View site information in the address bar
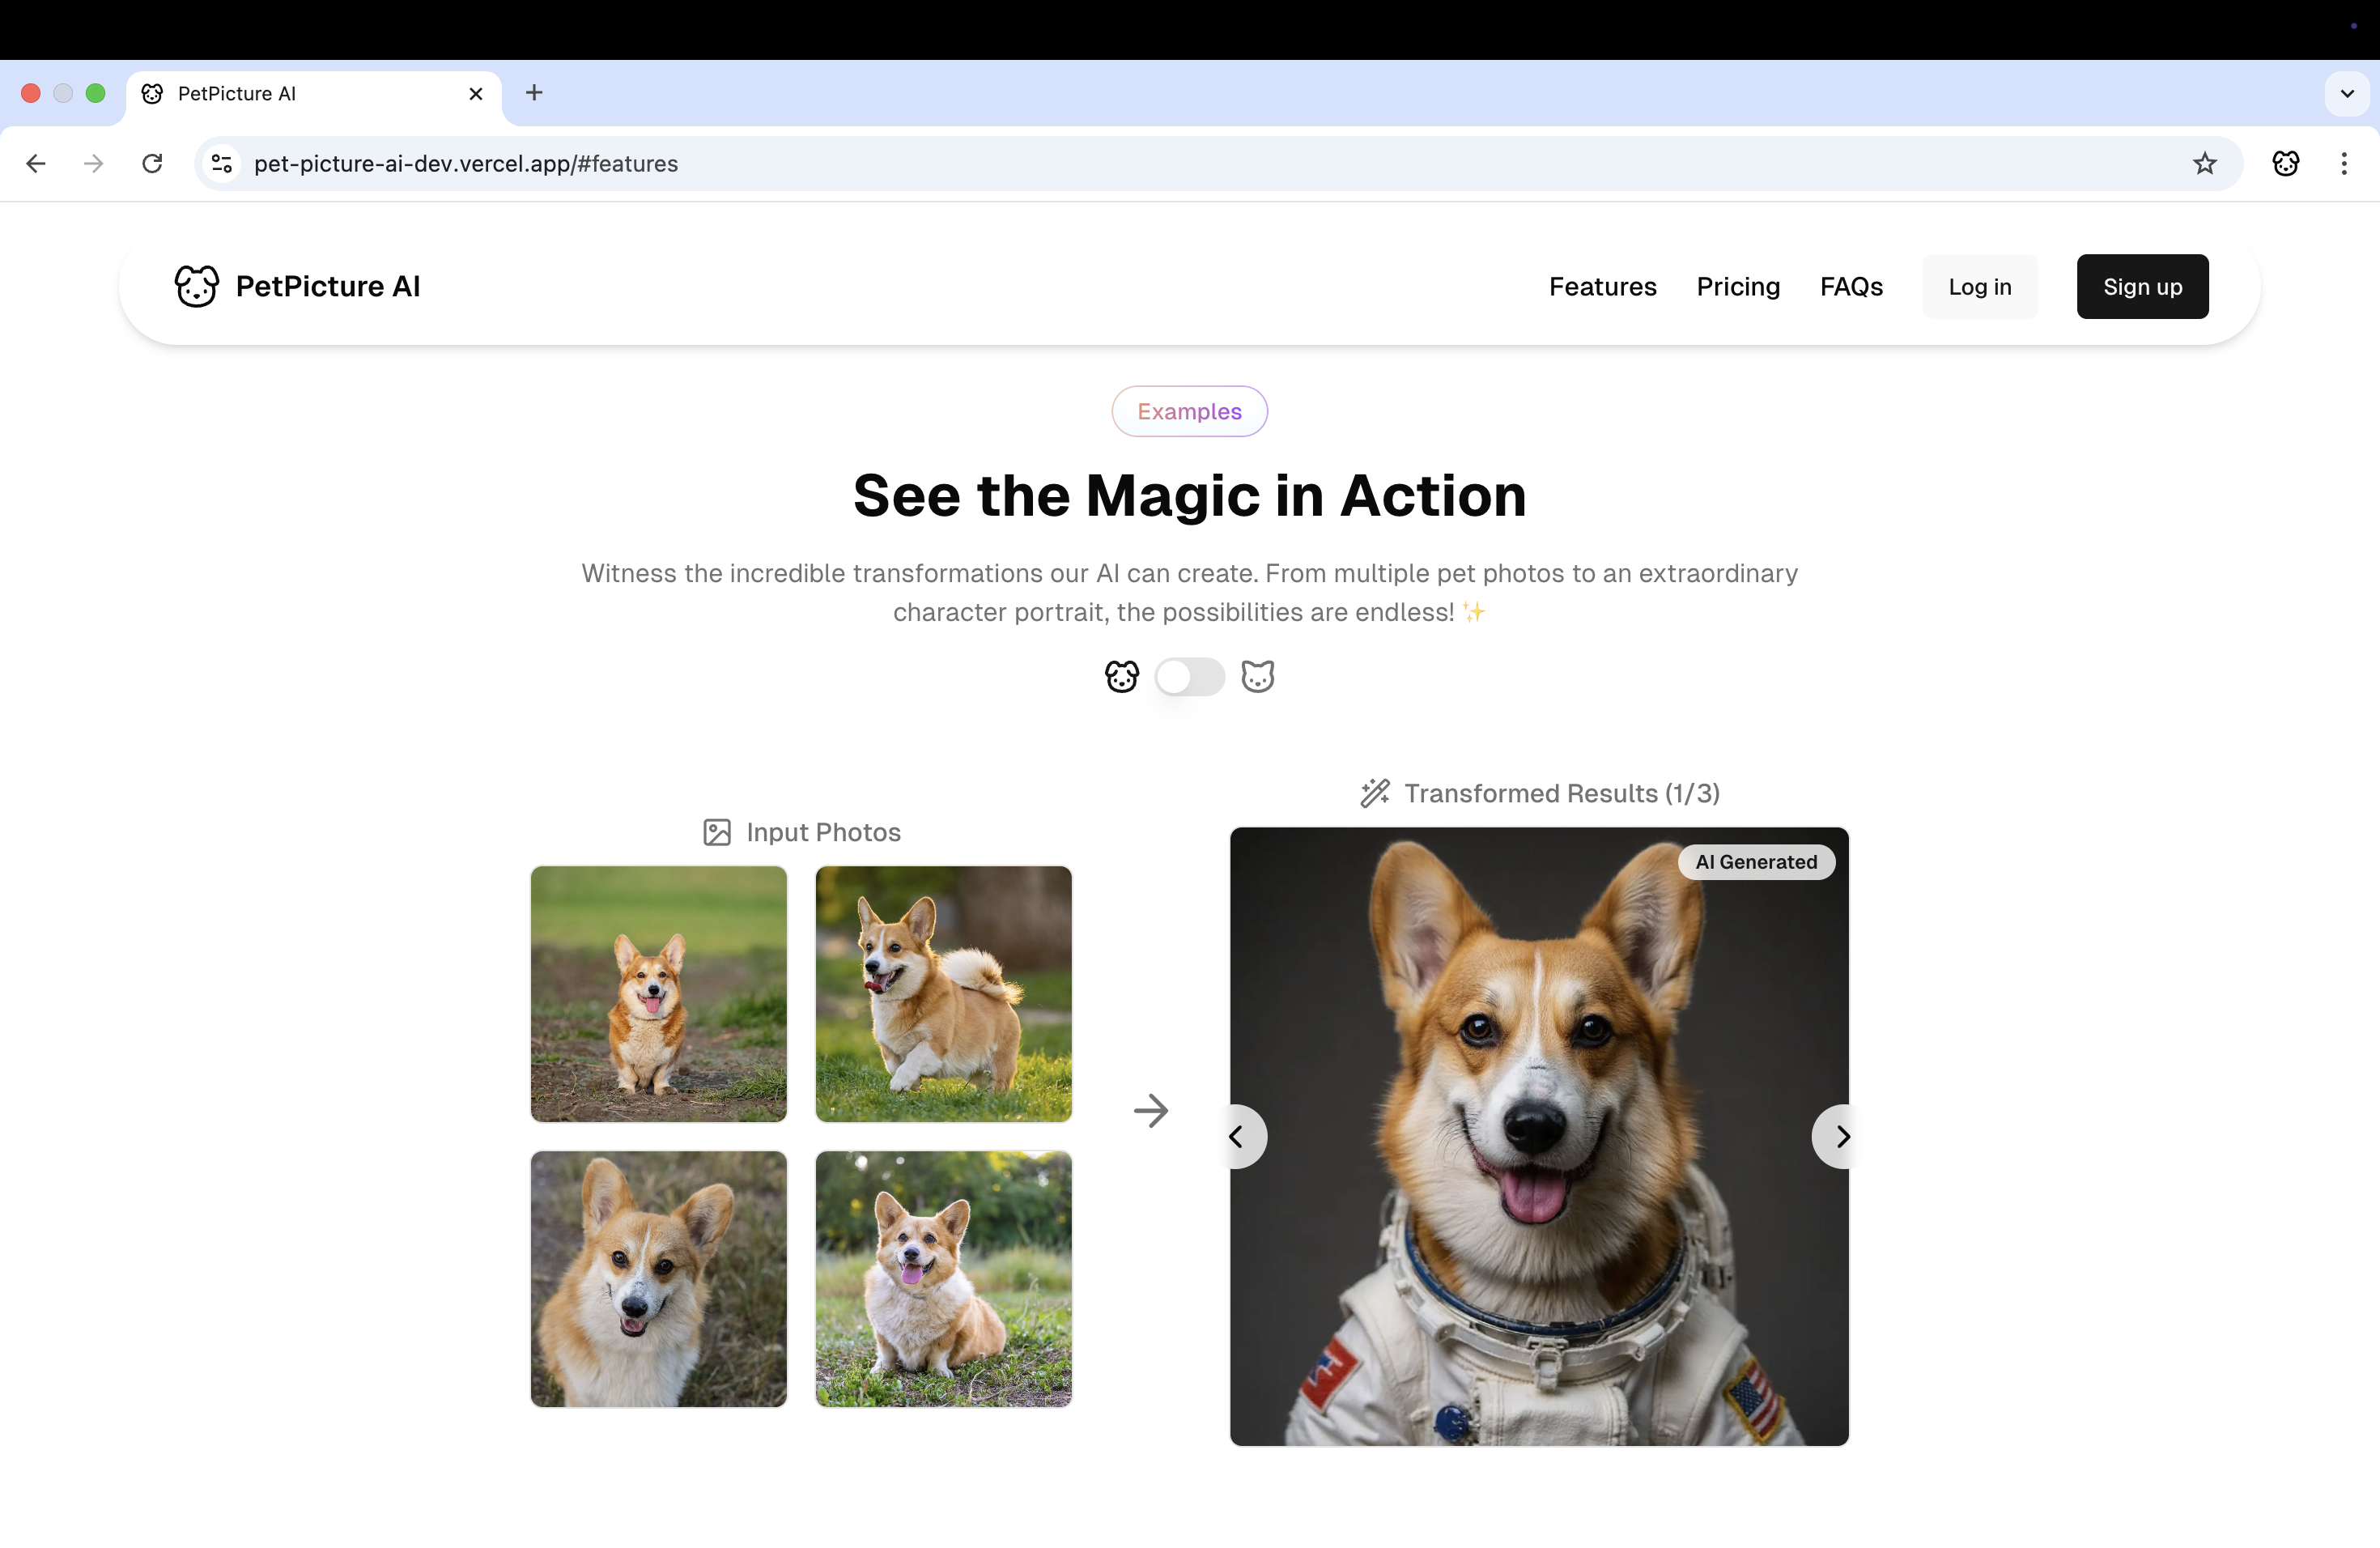This screenshot has height=1548, width=2380. click(x=222, y=163)
